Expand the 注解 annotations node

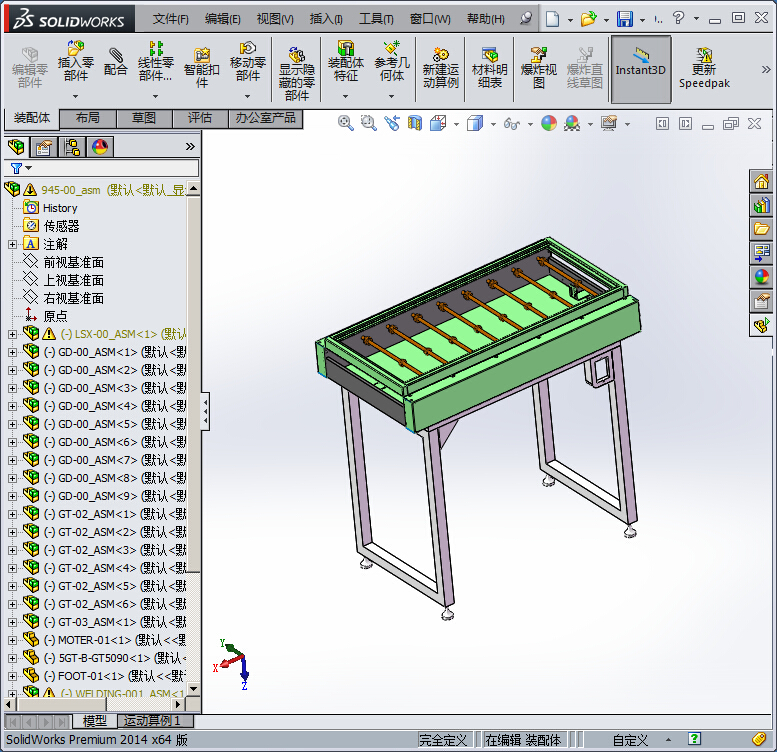tap(12, 244)
